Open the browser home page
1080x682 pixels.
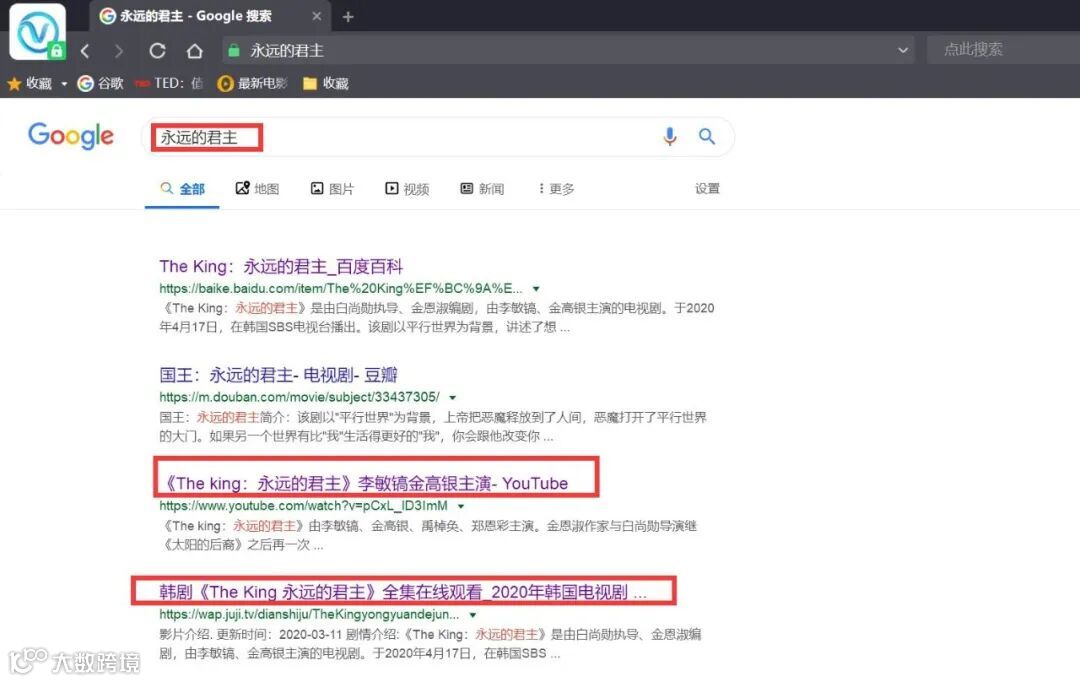pyautogui.click(x=195, y=51)
